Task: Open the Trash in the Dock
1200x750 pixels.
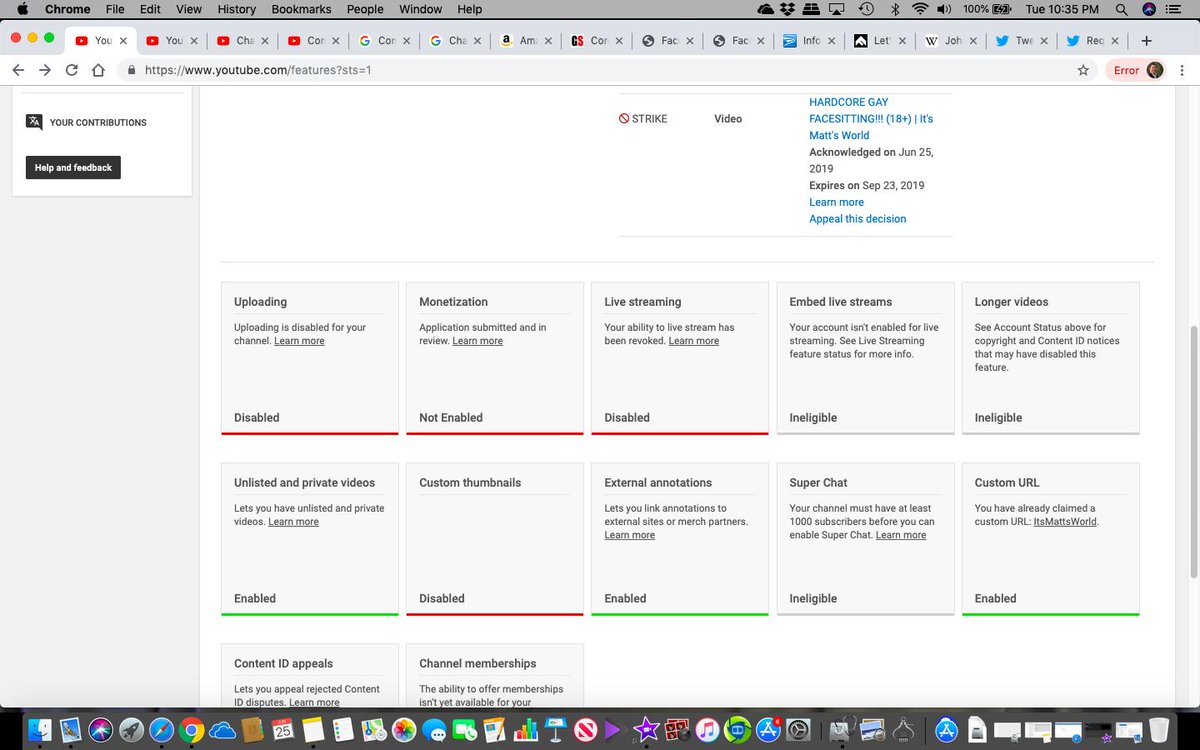Action: click(1159, 730)
